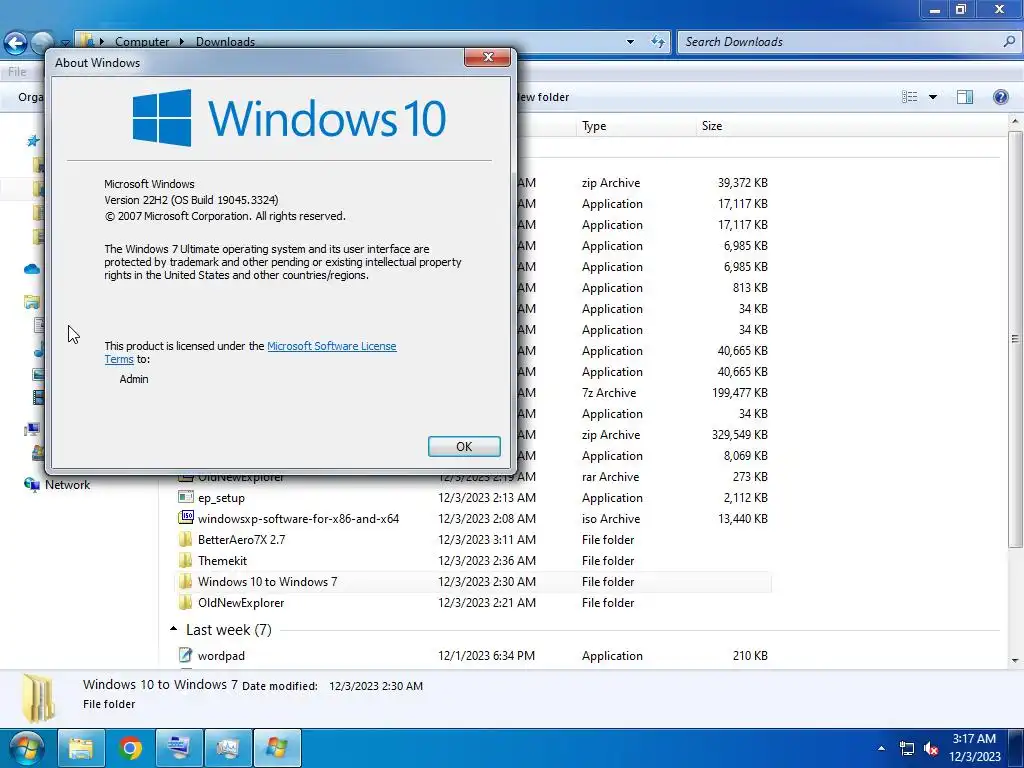Image resolution: width=1024 pixels, height=768 pixels.
Task: Click the vertical scrollbar down arrow
Action: [x=1015, y=660]
